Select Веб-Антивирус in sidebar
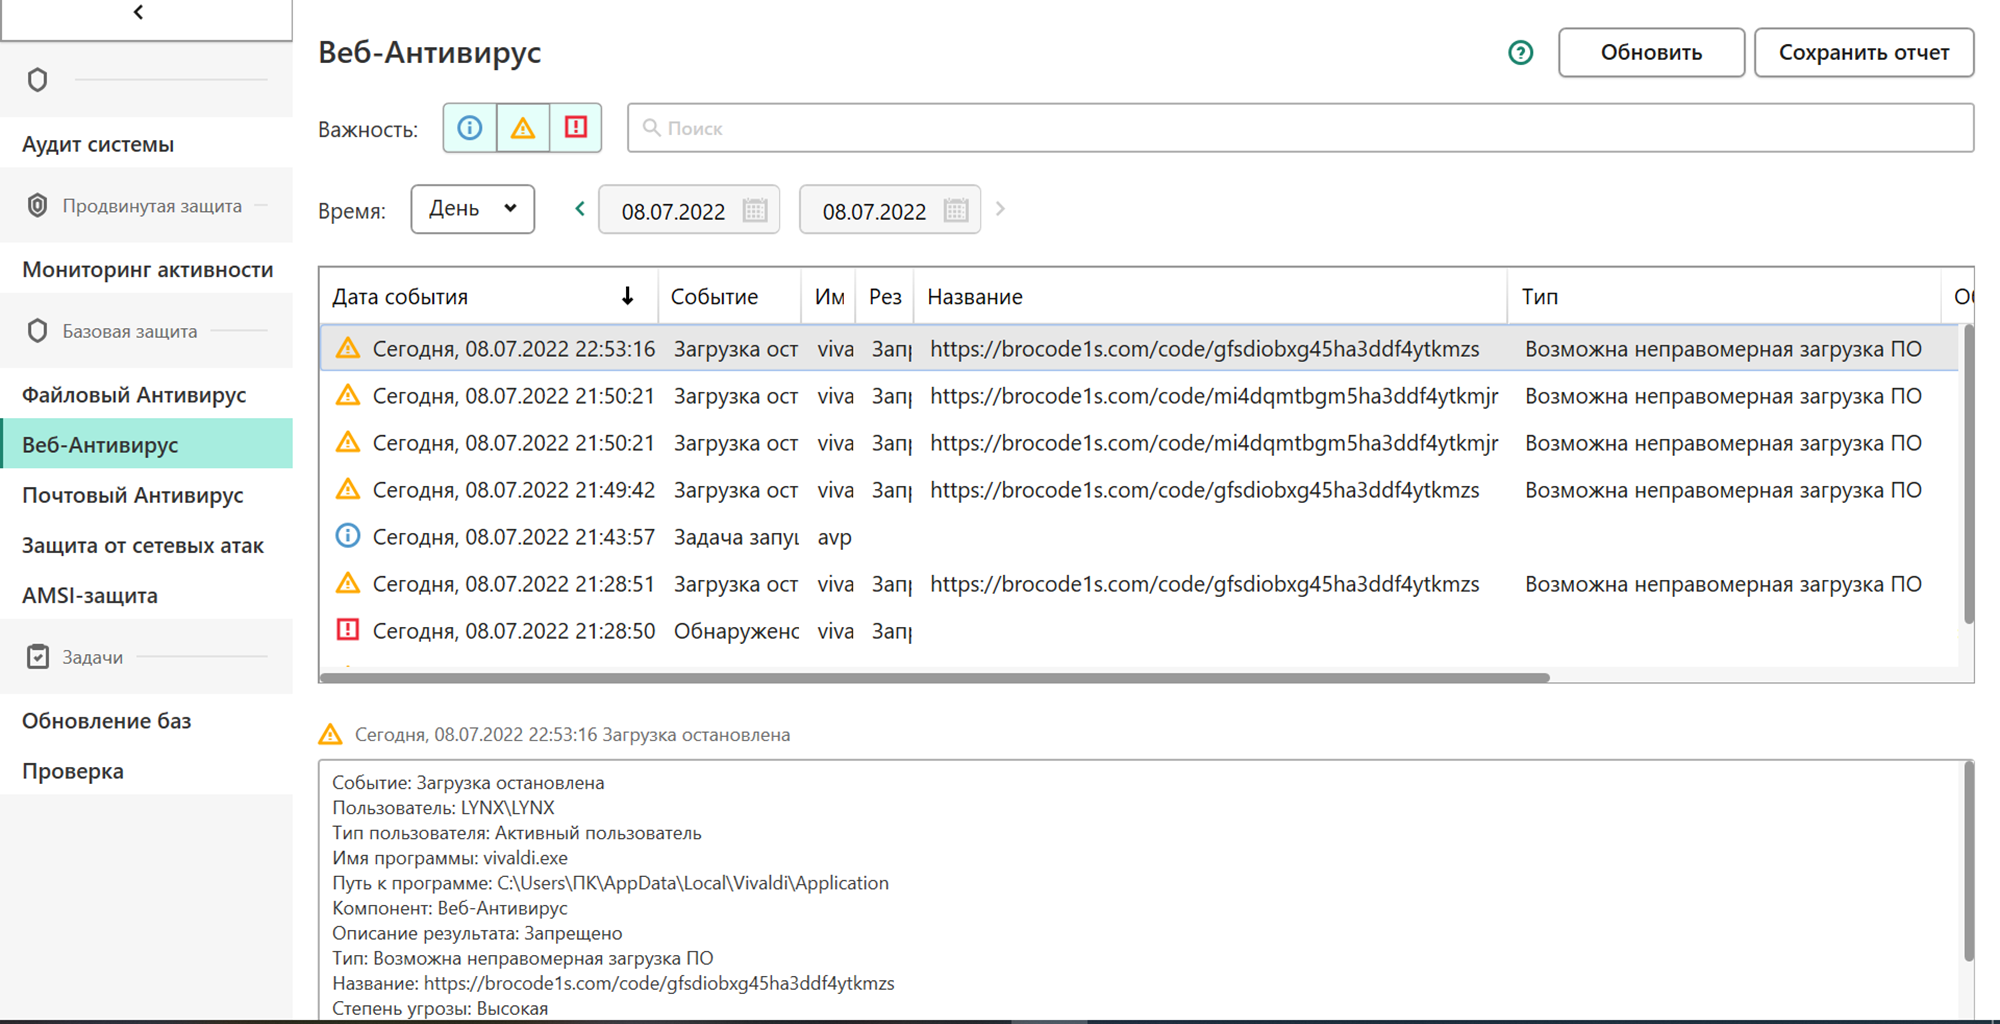2000x1024 pixels. [146, 444]
